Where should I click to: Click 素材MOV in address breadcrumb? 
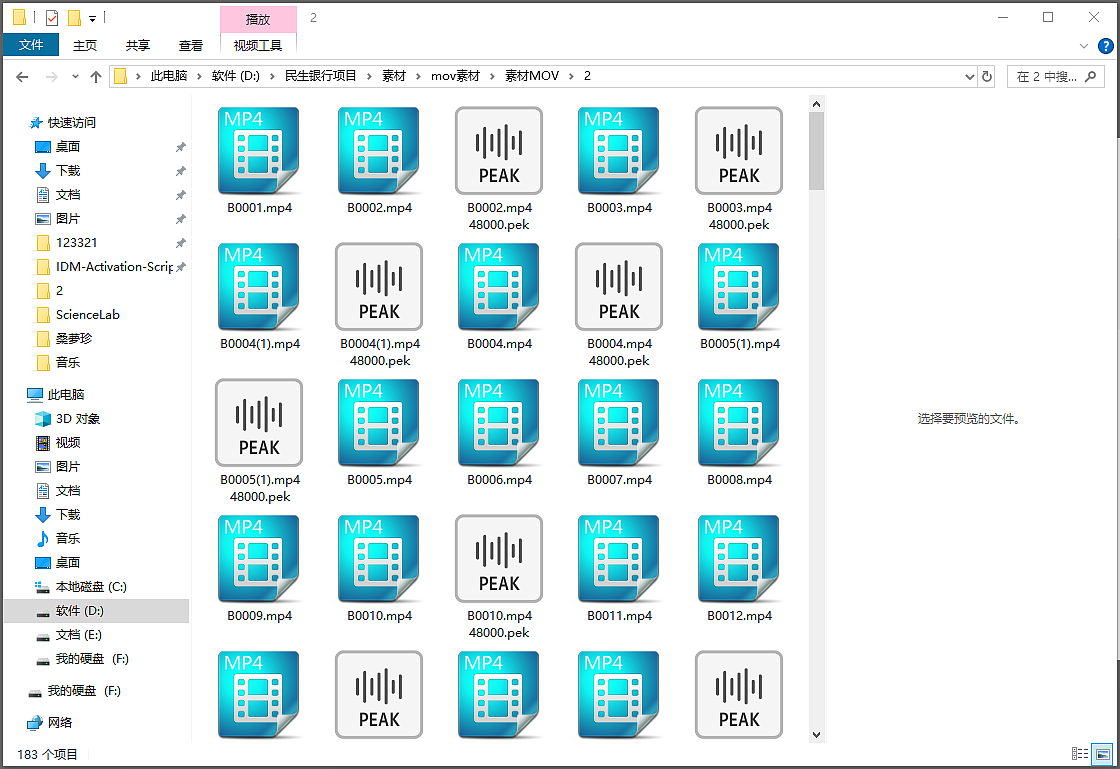coord(532,76)
